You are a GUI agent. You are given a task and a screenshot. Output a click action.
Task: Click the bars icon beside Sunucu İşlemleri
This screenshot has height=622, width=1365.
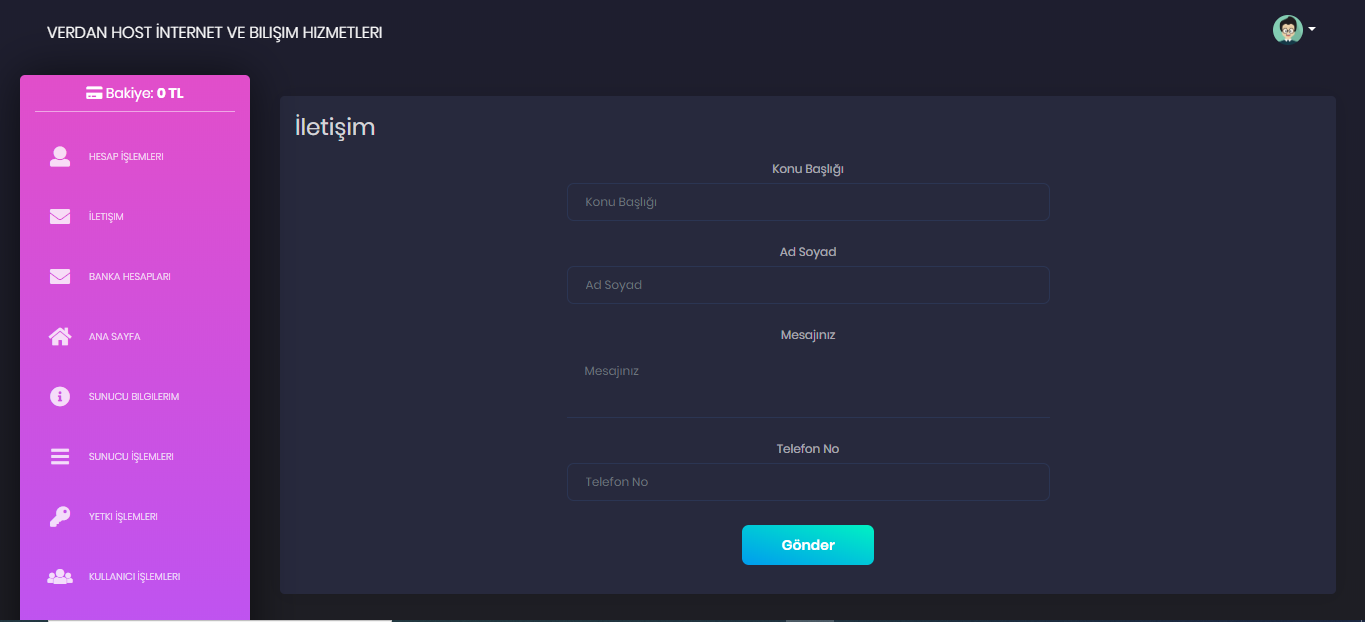[x=60, y=457]
